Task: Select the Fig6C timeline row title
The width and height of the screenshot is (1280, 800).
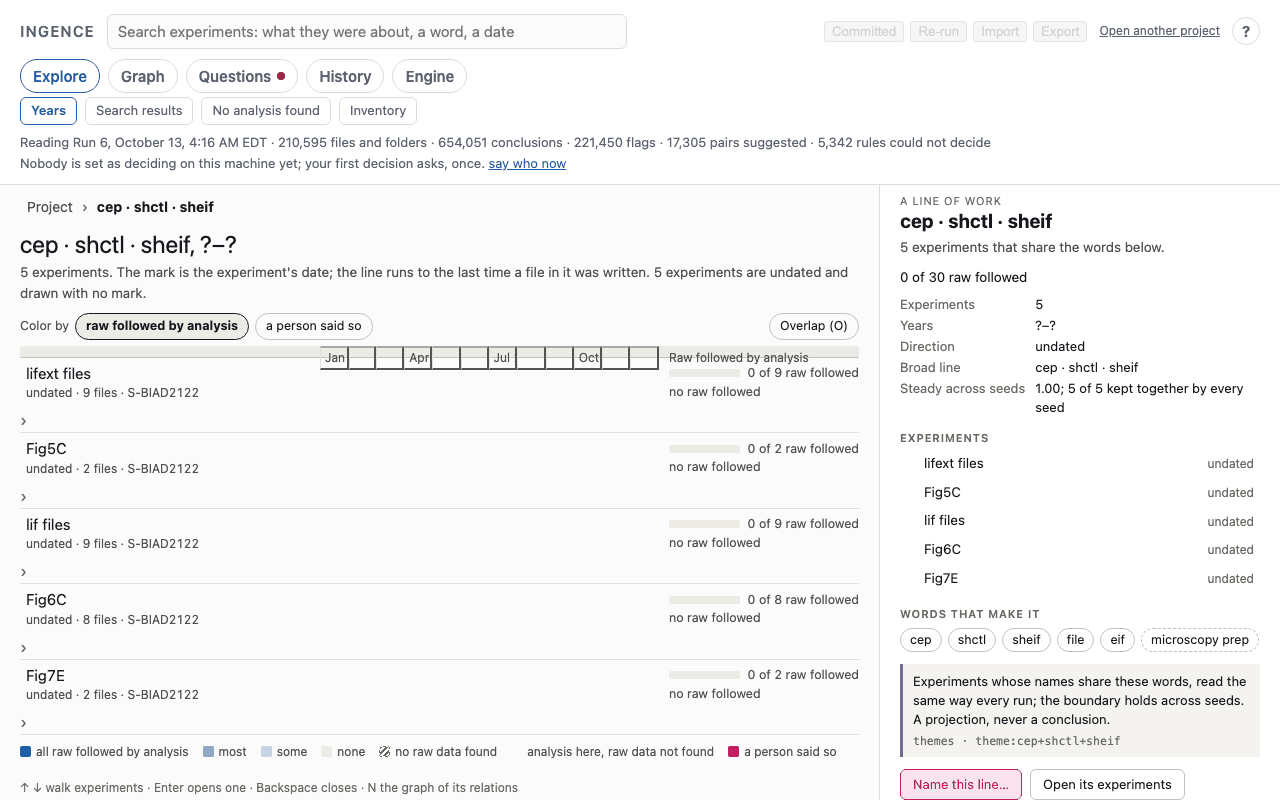Action: click(x=46, y=600)
